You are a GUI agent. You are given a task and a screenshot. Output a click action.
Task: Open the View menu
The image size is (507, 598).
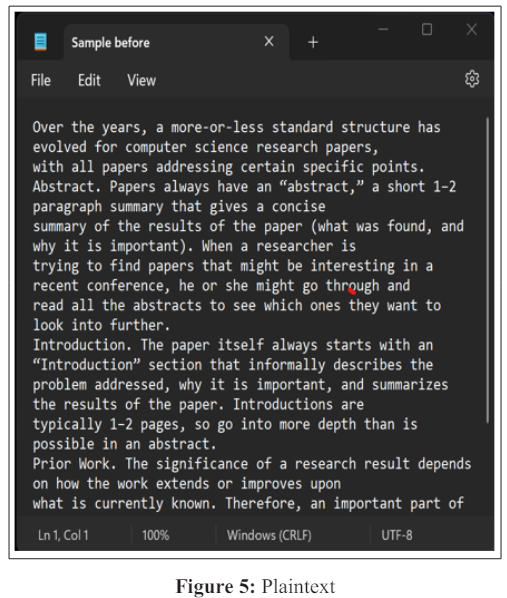[142, 80]
